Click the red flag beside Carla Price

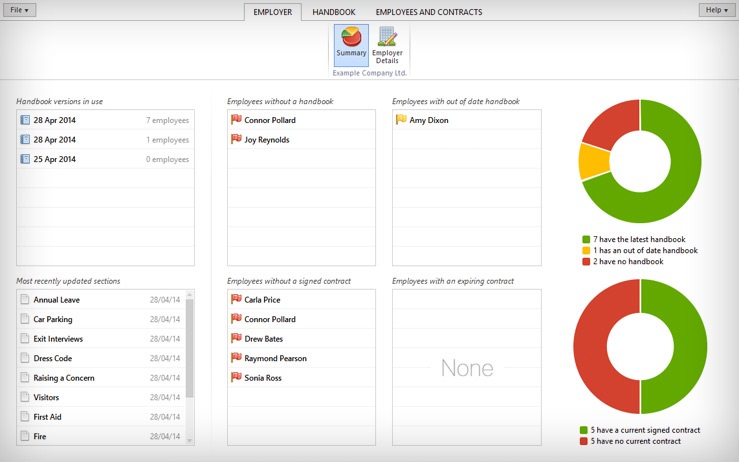pyautogui.click(x=236, y=299)
